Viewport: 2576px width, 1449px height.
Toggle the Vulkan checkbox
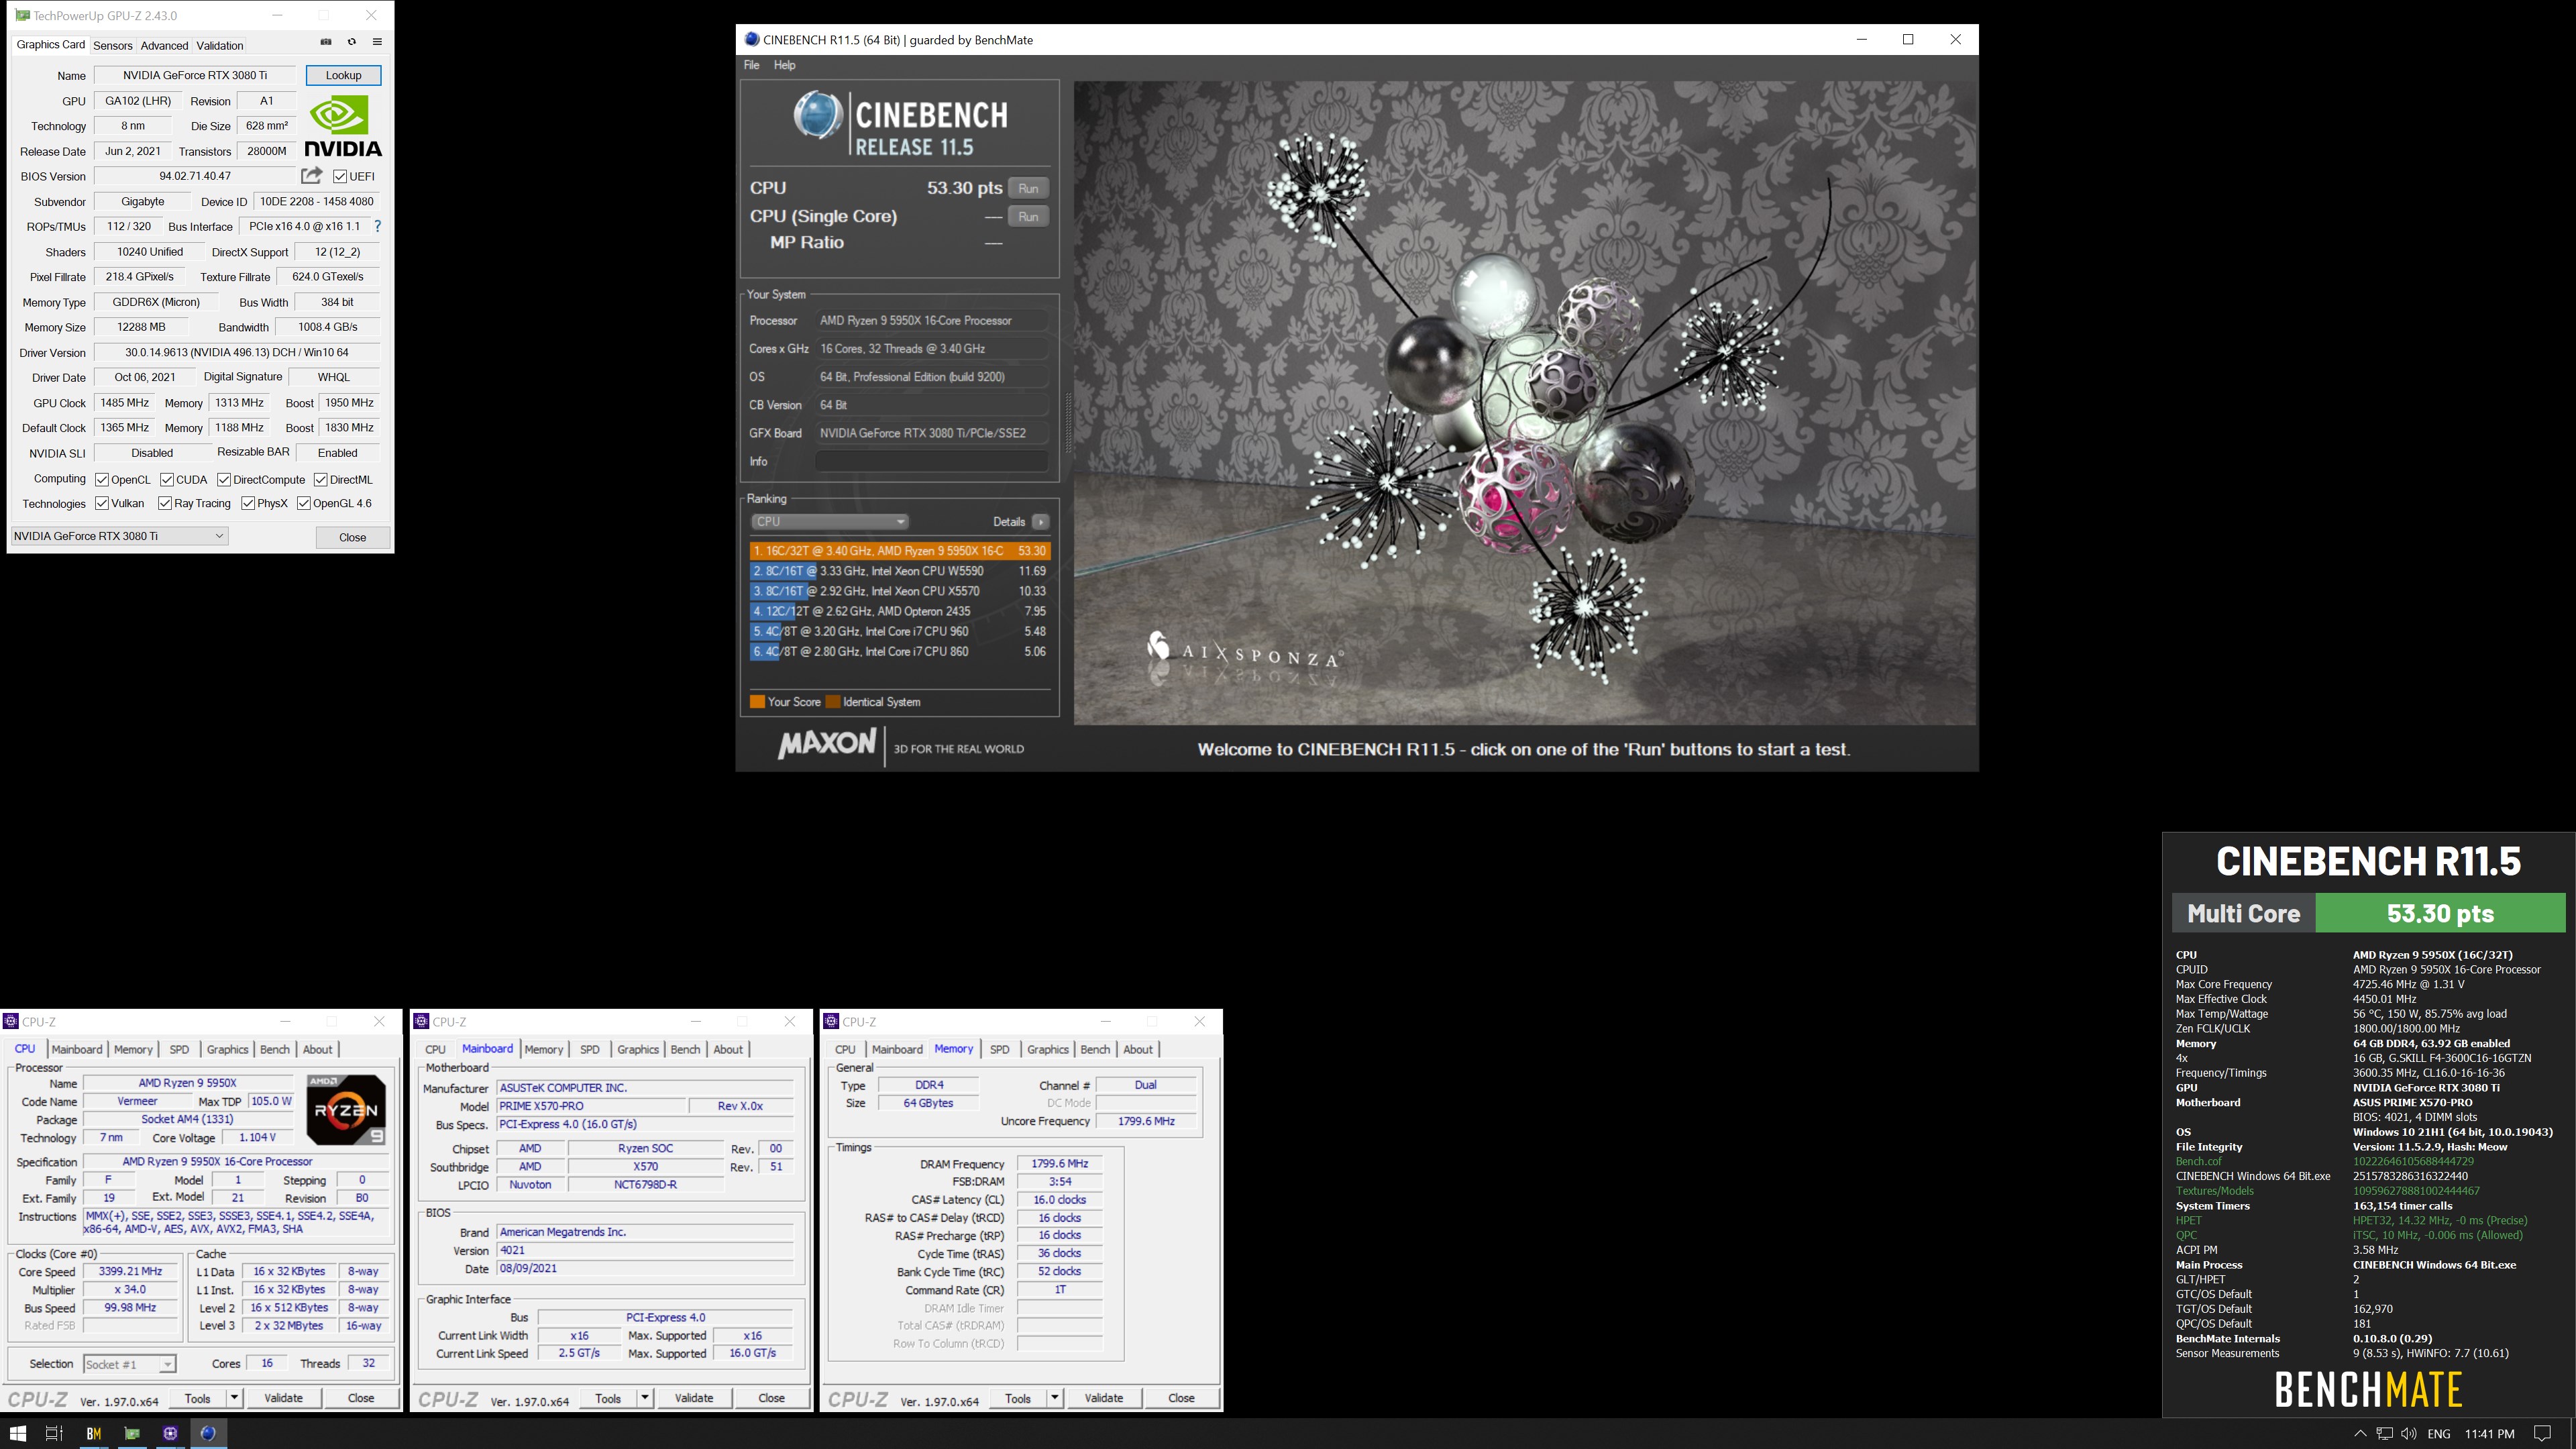click(x=101, y=503)
